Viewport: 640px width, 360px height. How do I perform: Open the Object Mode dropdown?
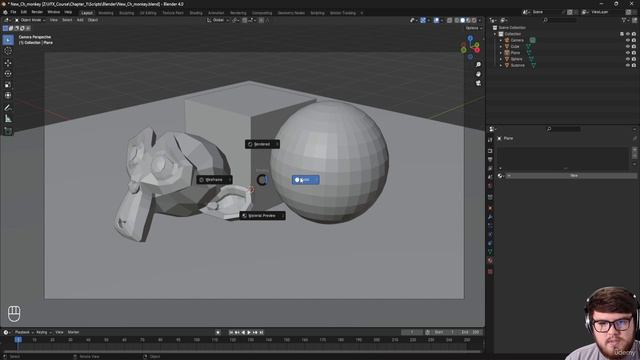click(30, 20)
